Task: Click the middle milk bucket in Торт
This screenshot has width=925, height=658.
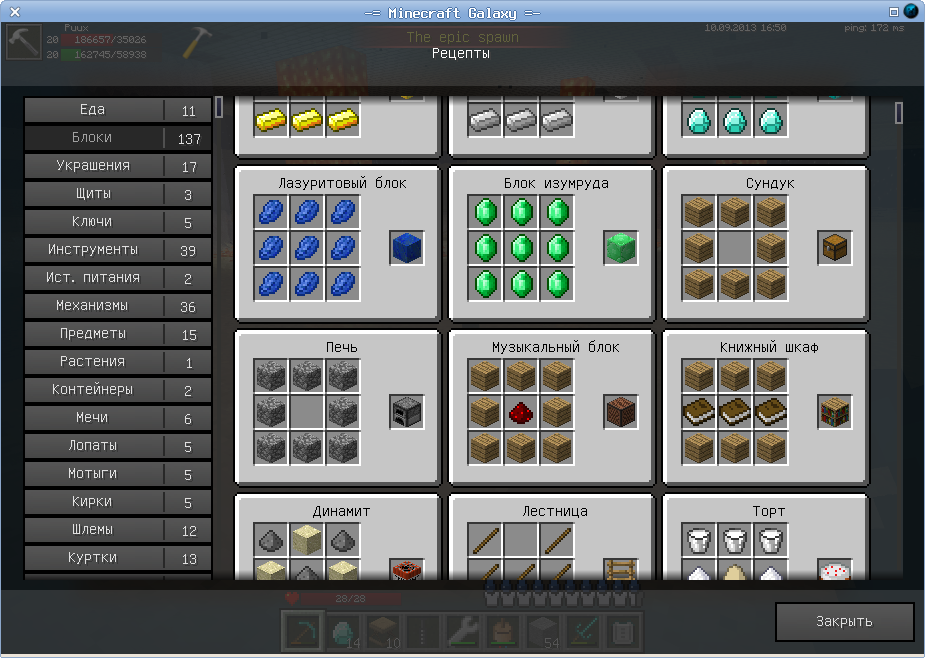Action: point(735,540)
